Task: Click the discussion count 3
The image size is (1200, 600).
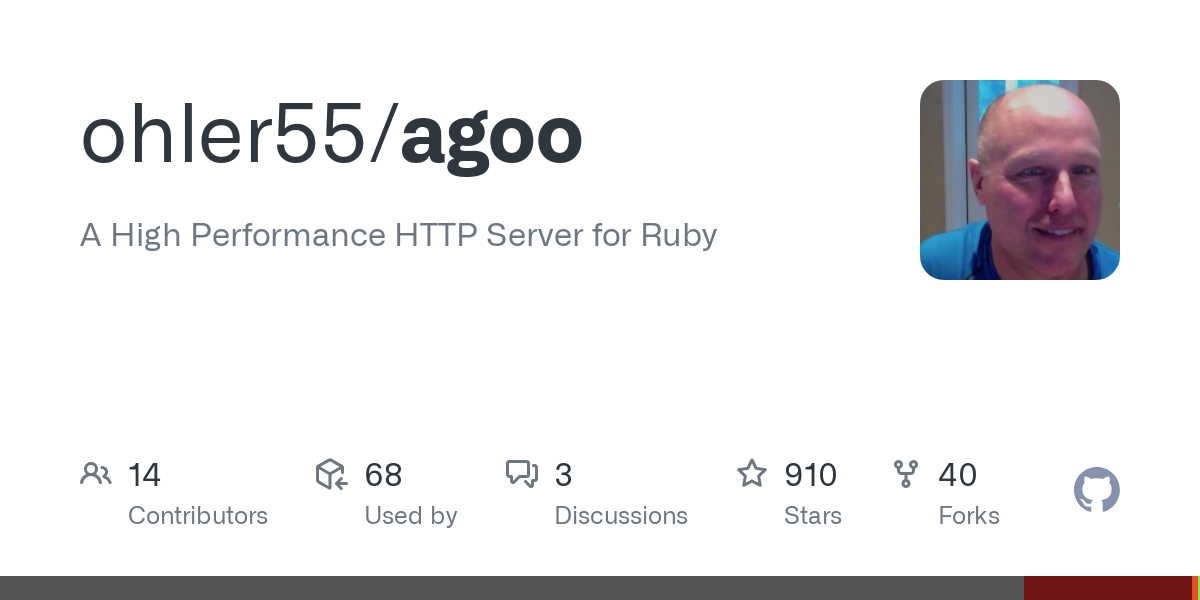Action: tap(563, 475)
